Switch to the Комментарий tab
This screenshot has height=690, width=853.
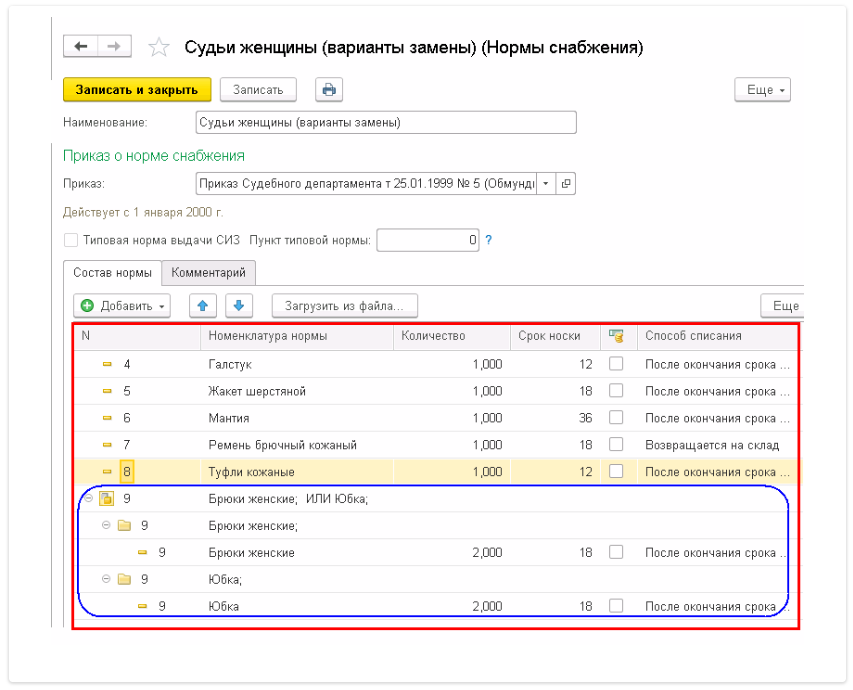208,273
